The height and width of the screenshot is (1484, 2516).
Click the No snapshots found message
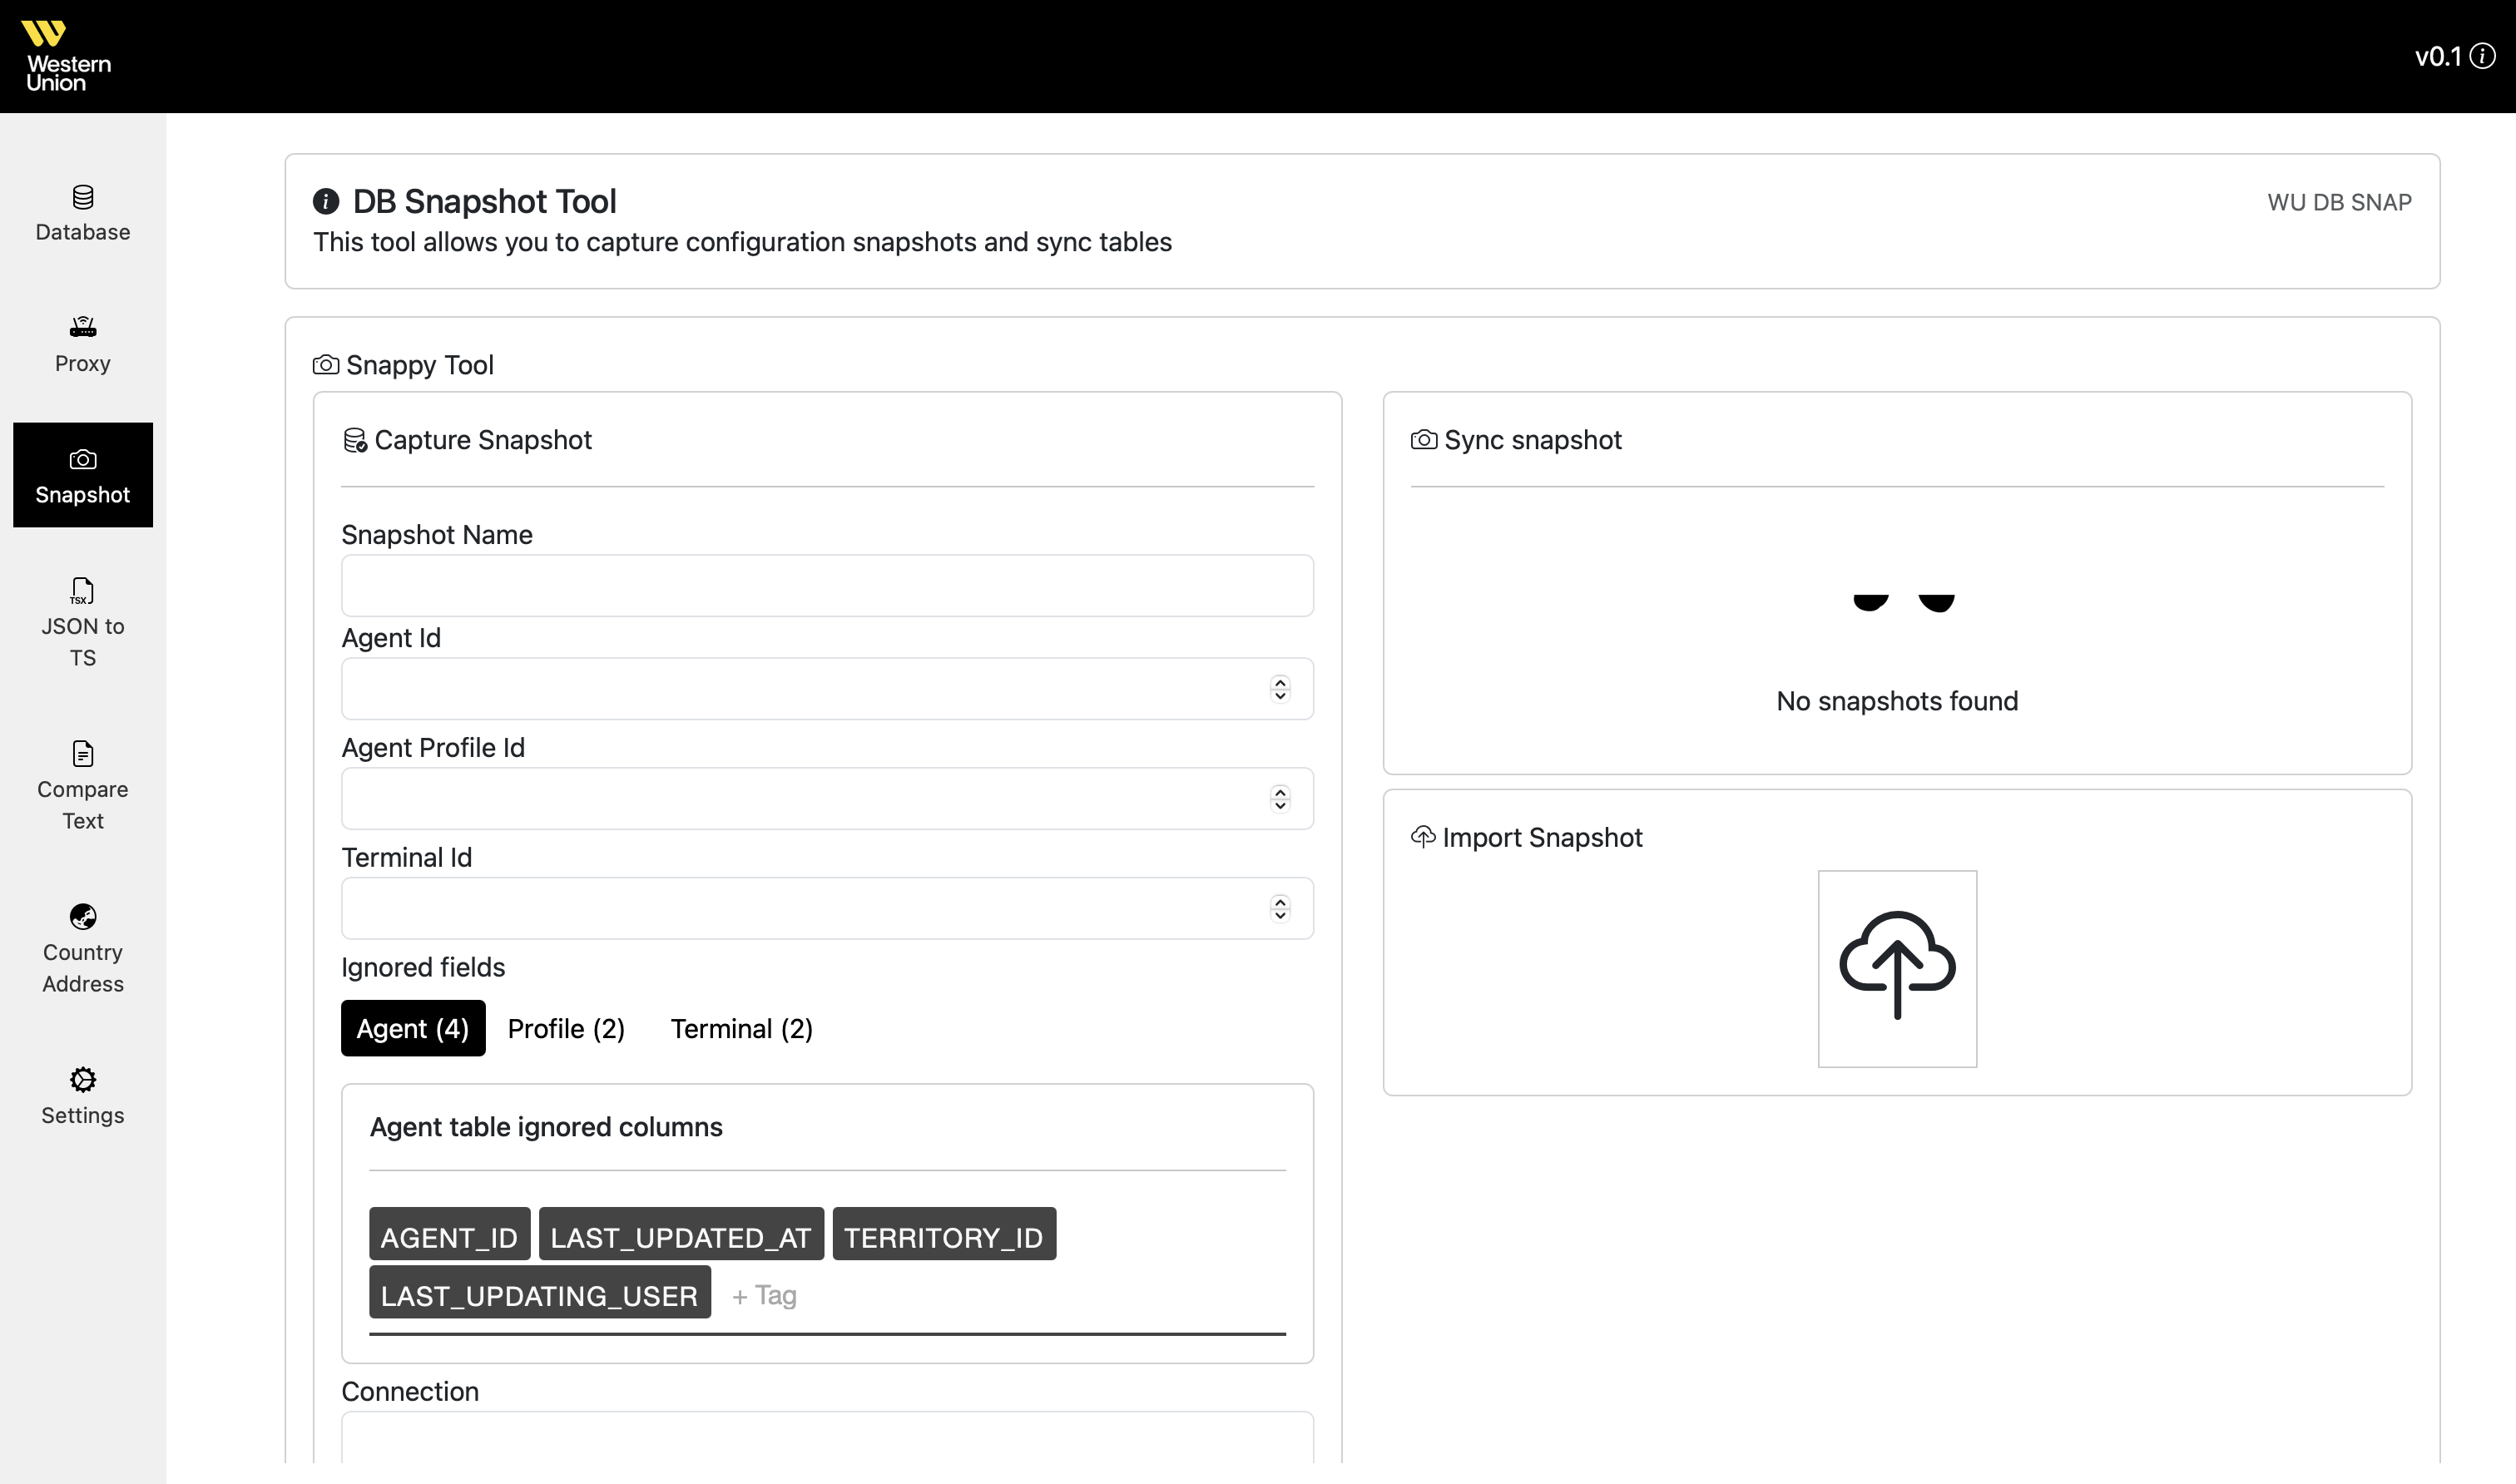[1897, 701]
